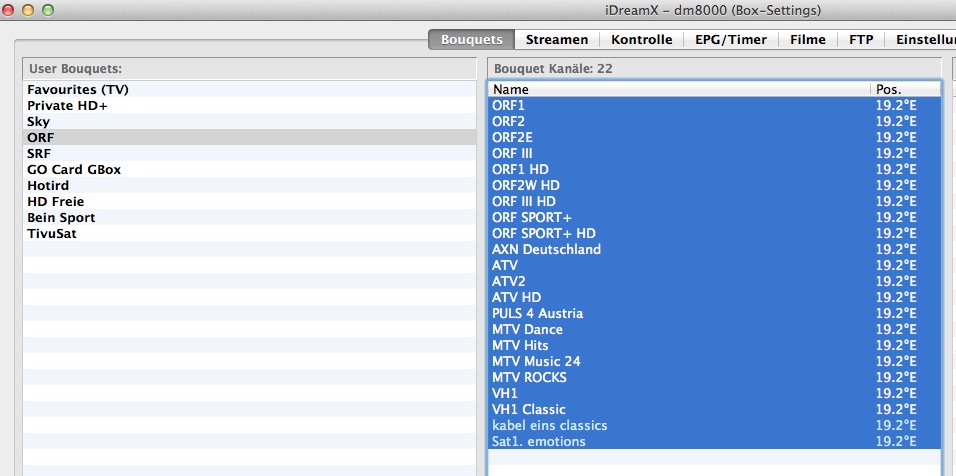Open the FTP tab
956x476 pixels.
click(861, 40)
